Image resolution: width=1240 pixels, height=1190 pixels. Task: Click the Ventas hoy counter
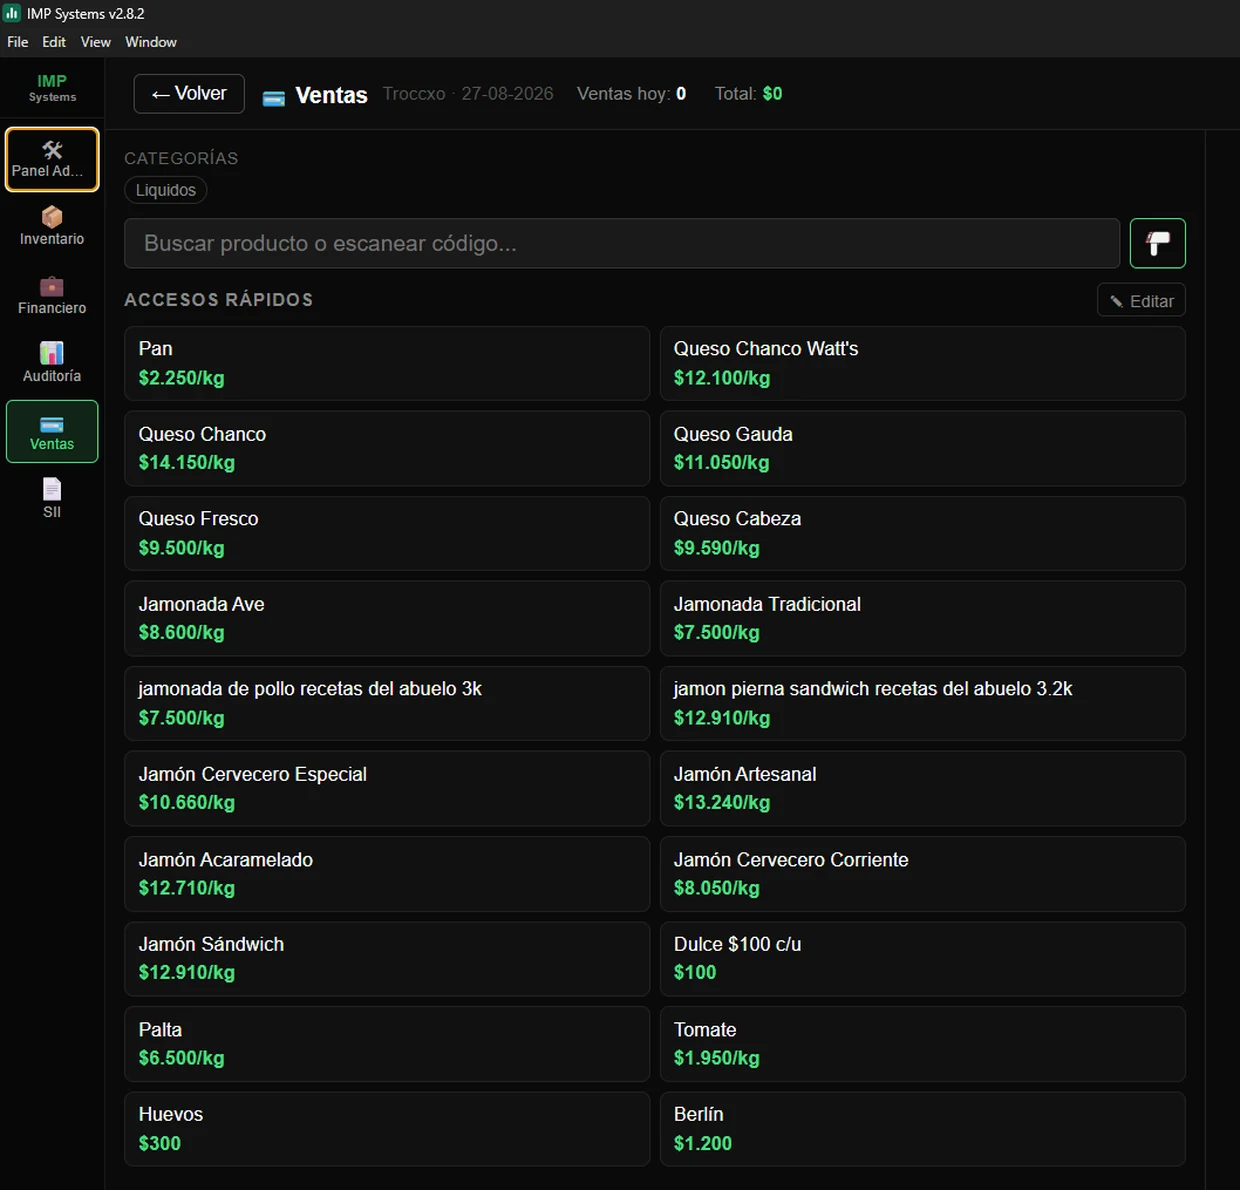(x=631, y=94)
